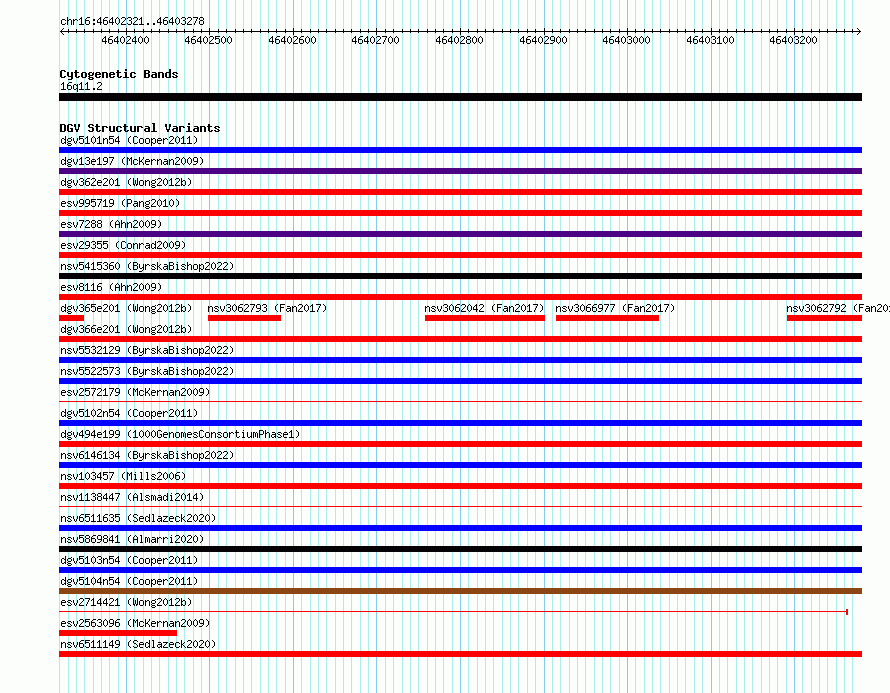Viewport: 890px width, 693px height.
Task: Click the dgv5101n54 (Cooper2011) variant label
Action: pos(129,140)
